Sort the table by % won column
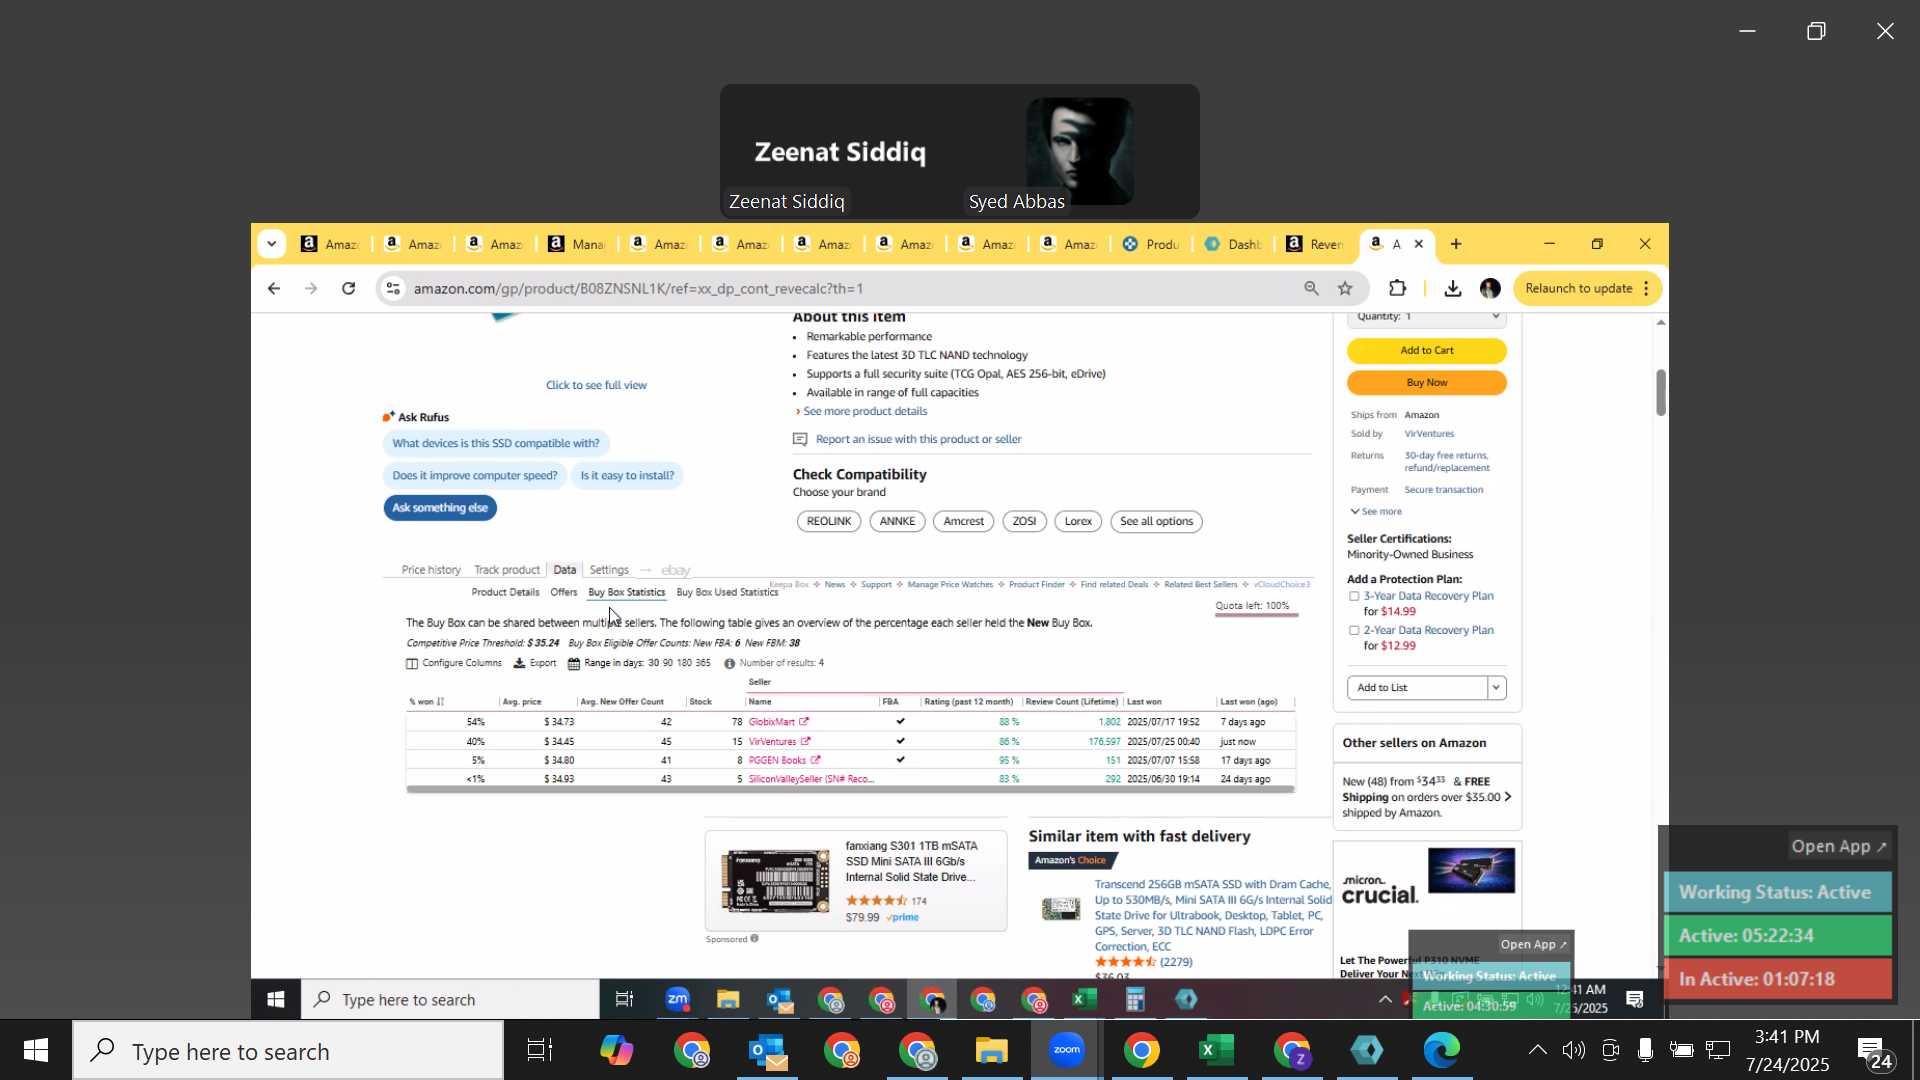 pos(426,702)
